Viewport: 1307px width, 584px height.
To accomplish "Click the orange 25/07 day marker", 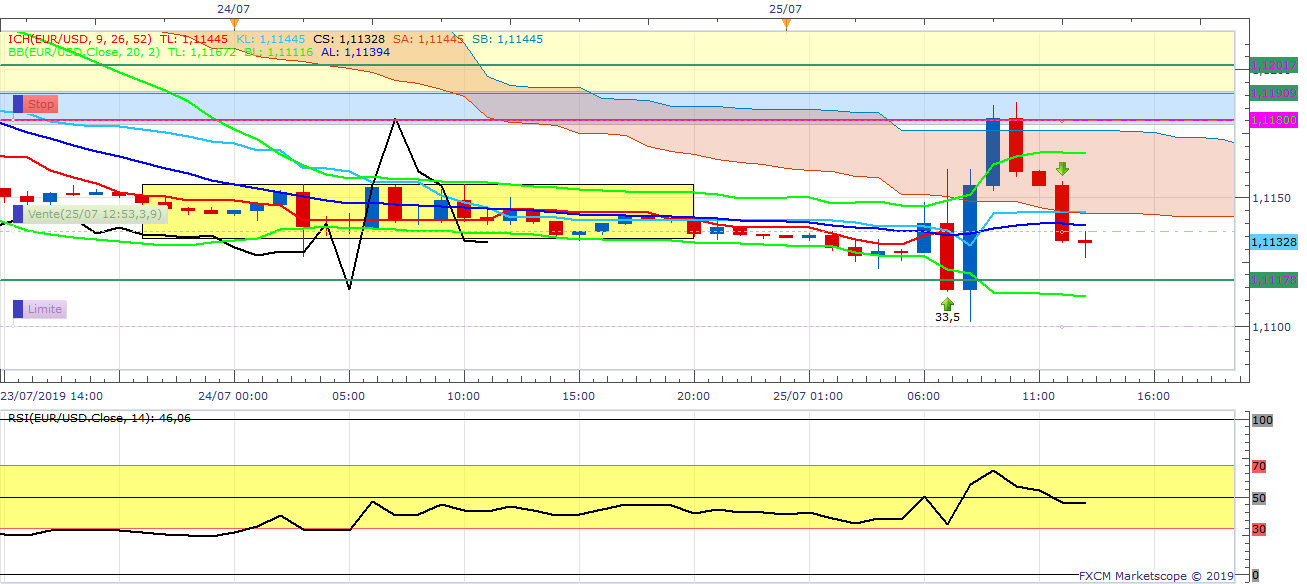I will tap(786, 23).
